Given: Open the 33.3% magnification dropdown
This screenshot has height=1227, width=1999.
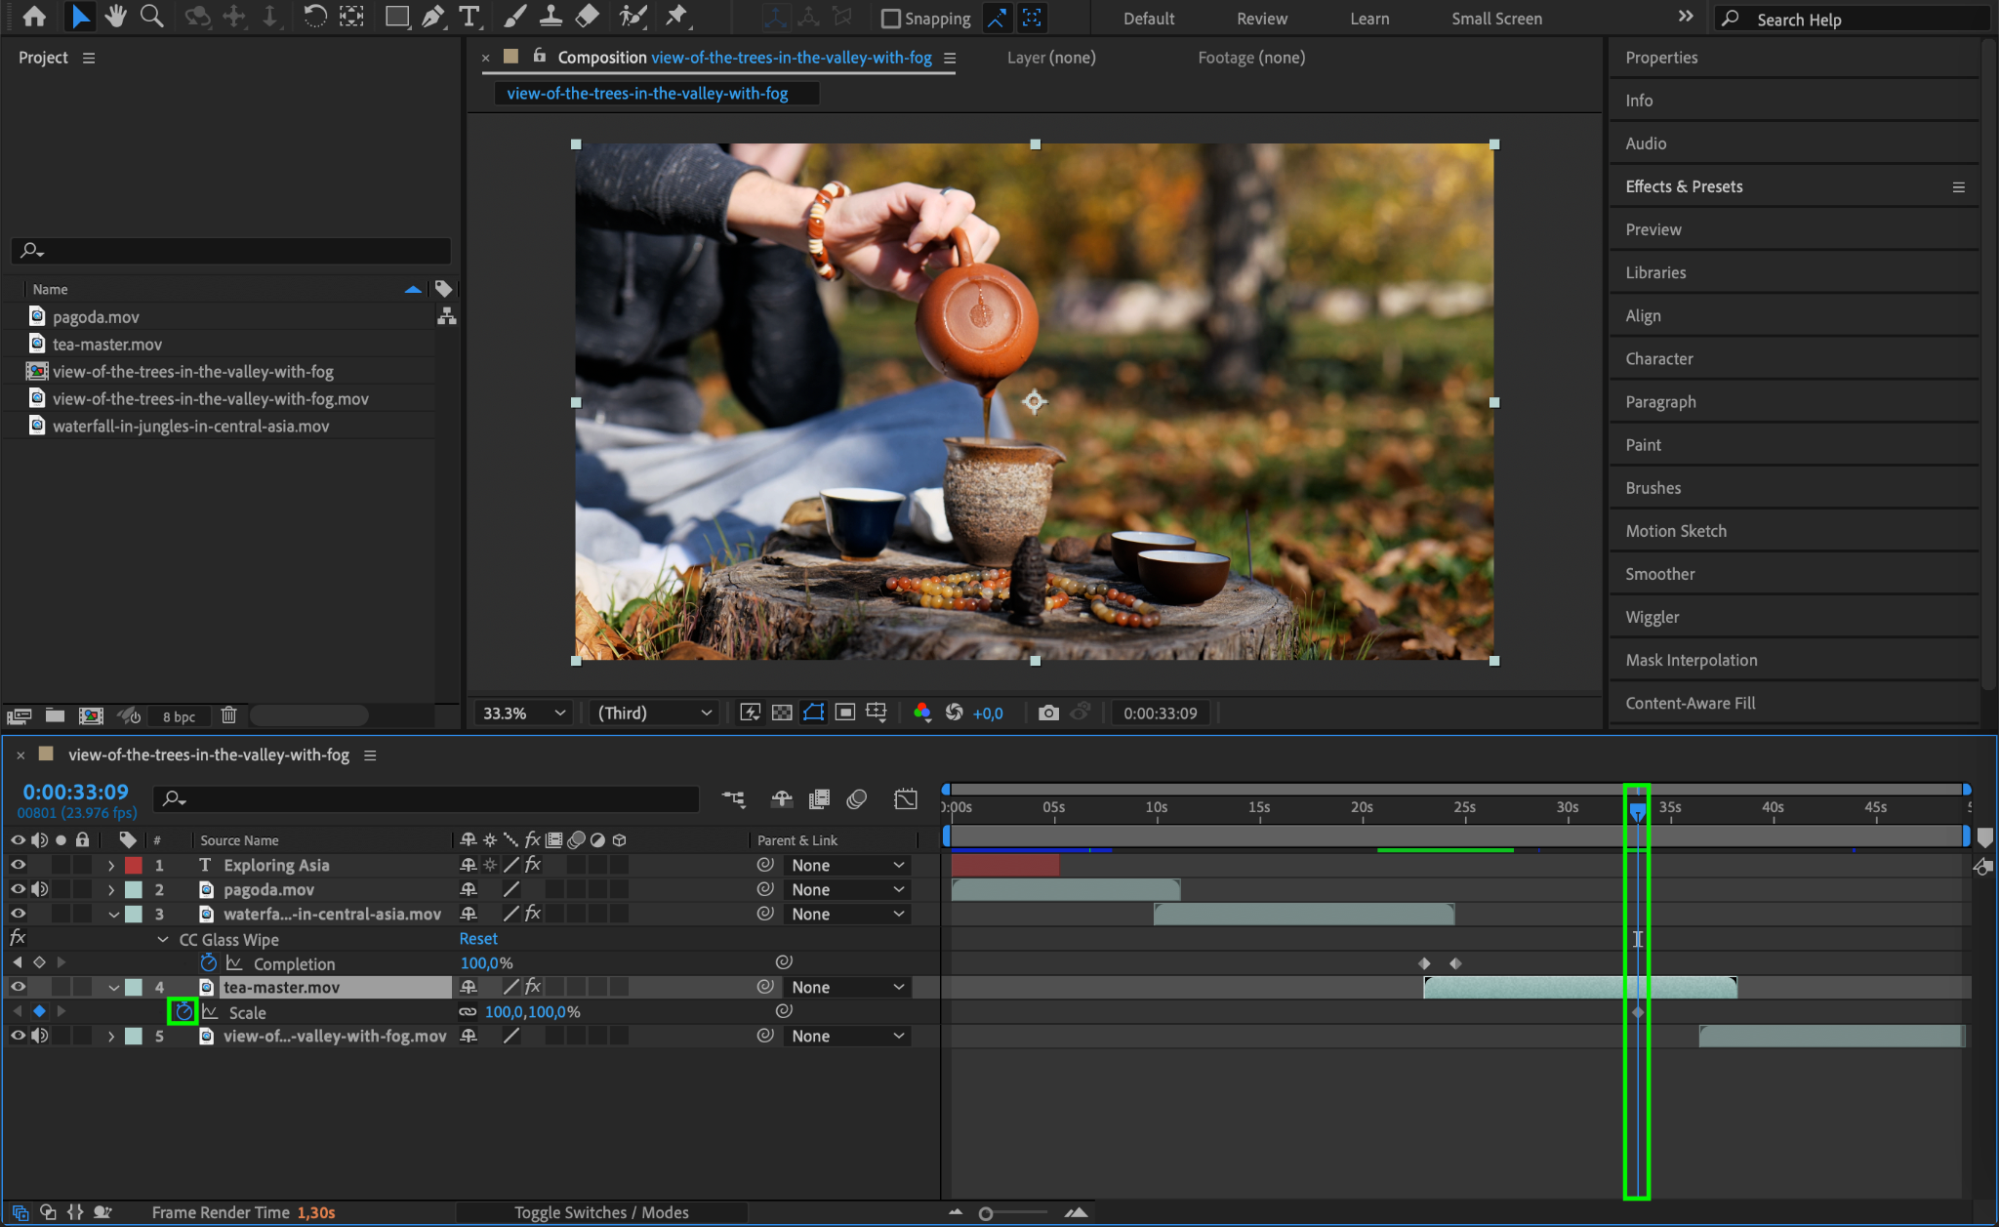Looking at the screenshot, I should 524,713.
